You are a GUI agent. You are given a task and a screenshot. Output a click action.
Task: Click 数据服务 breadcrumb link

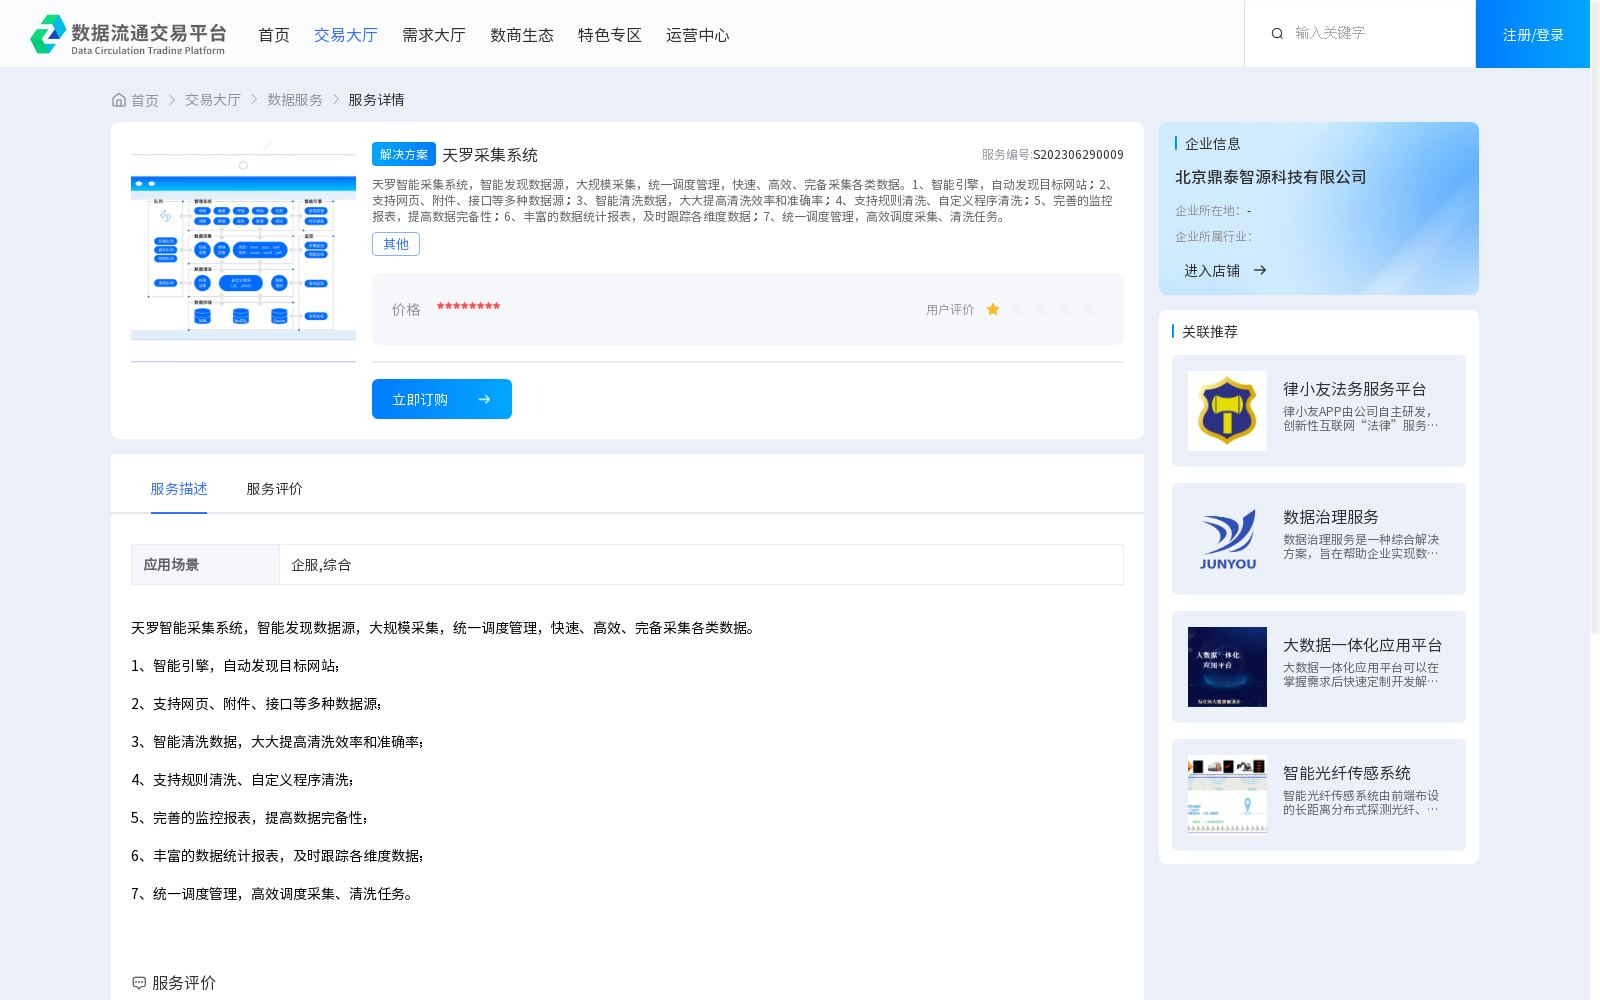pos(295,100)
